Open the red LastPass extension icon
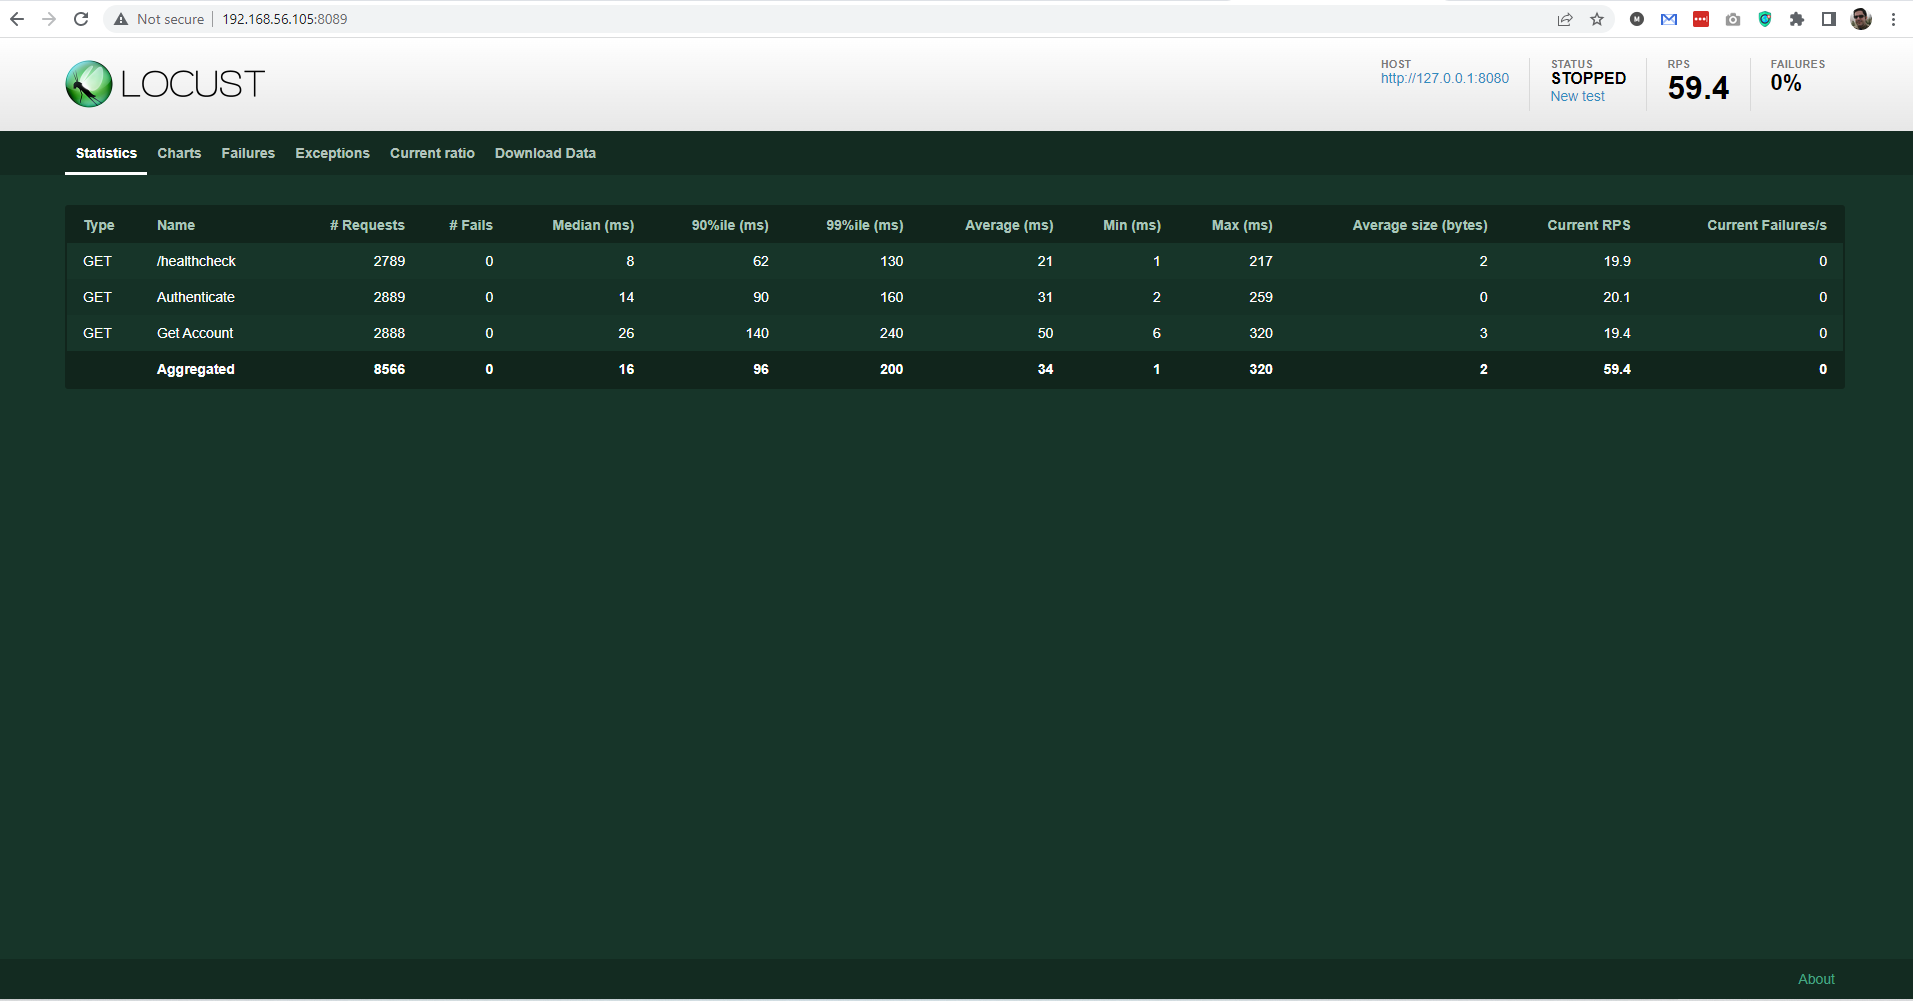Viewport: 1913px width, 1001px height. (x=1701, y=19)
